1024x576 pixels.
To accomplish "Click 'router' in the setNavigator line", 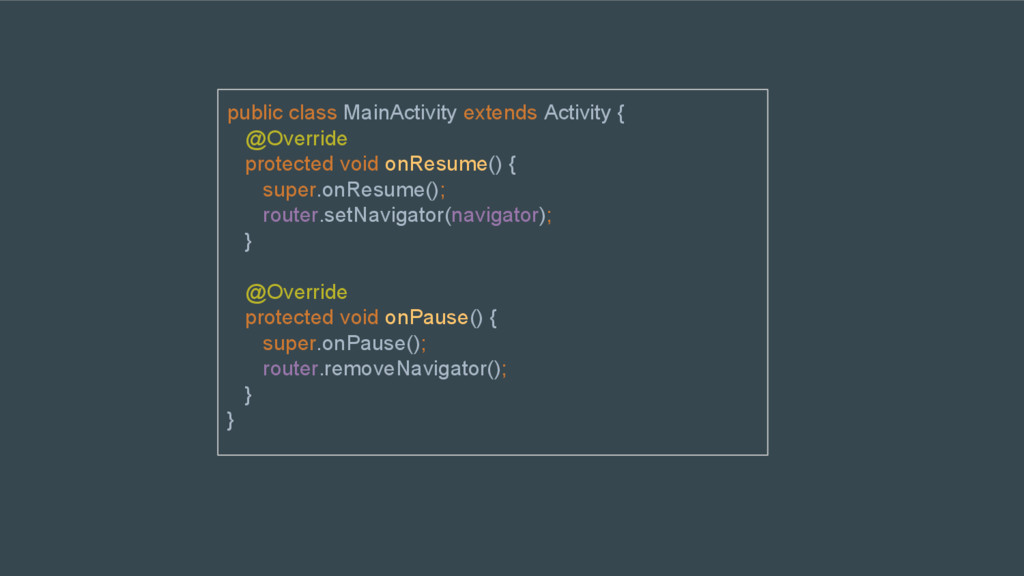I will (290, 216).
